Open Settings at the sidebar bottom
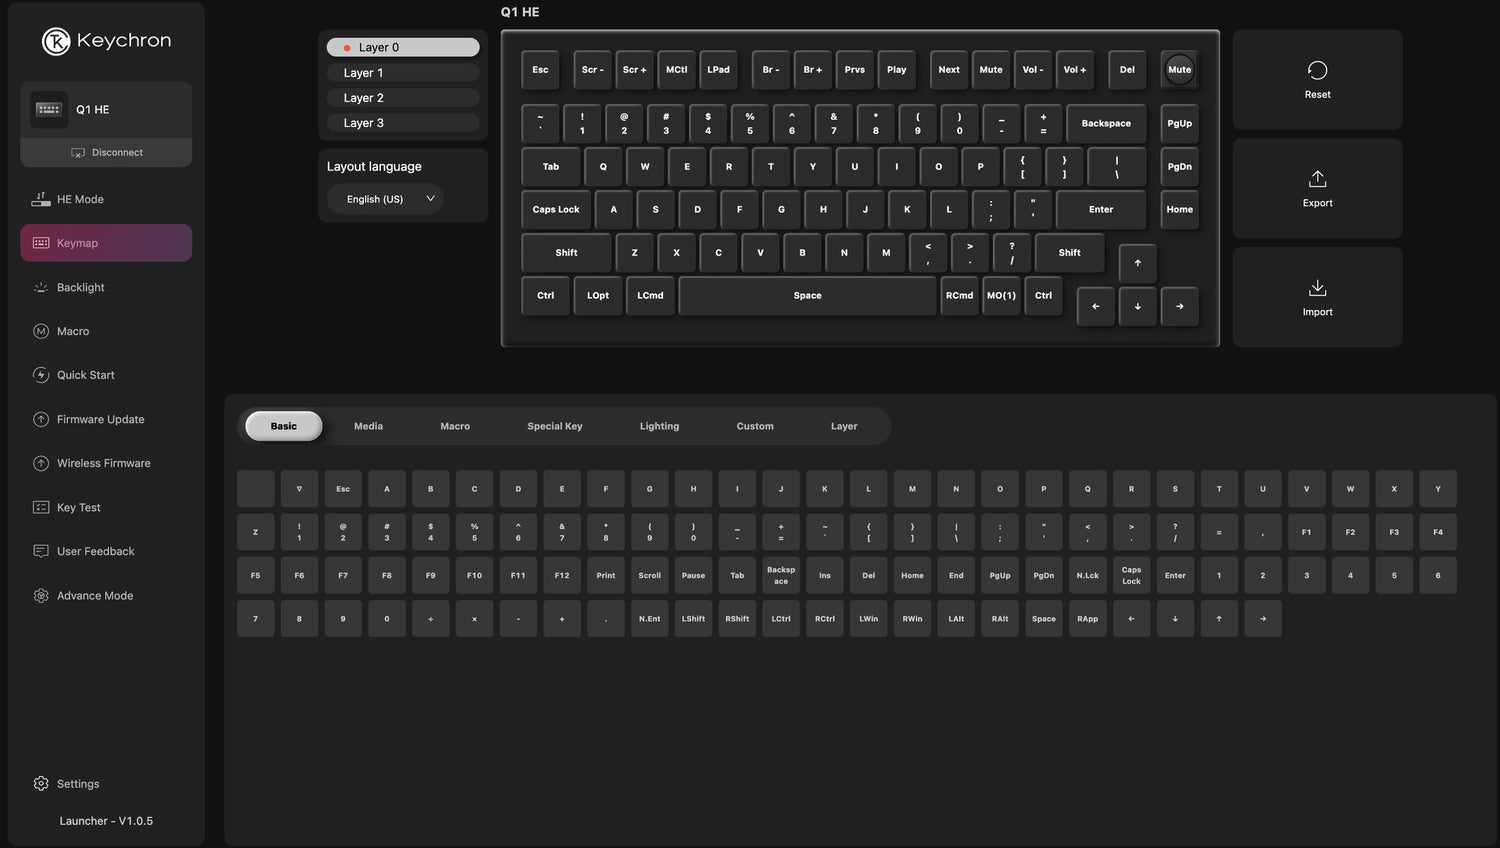1500x848 pixels. (x=77, y=784)
